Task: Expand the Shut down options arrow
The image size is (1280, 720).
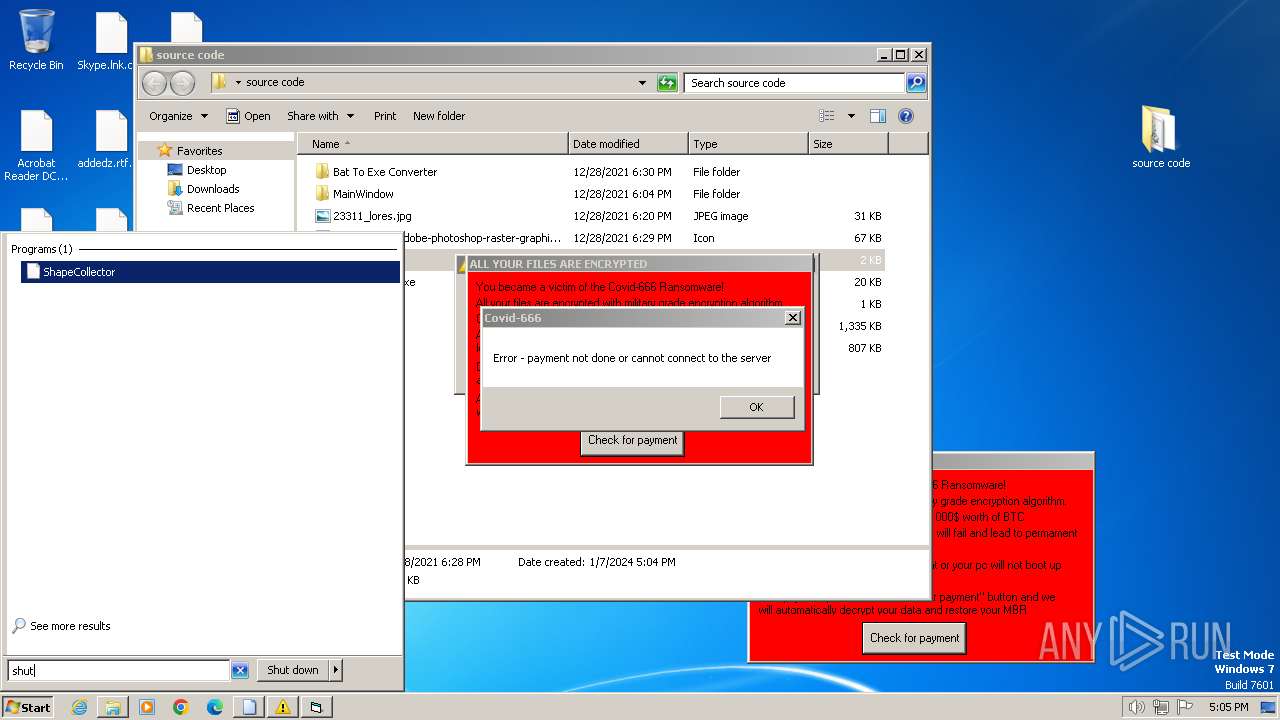Action: 335,670
